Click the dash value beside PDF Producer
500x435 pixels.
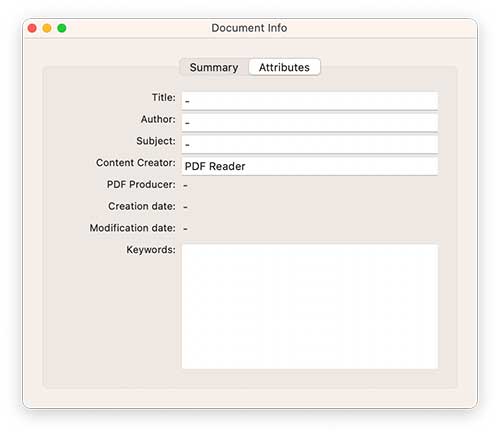tap(186, 185)
